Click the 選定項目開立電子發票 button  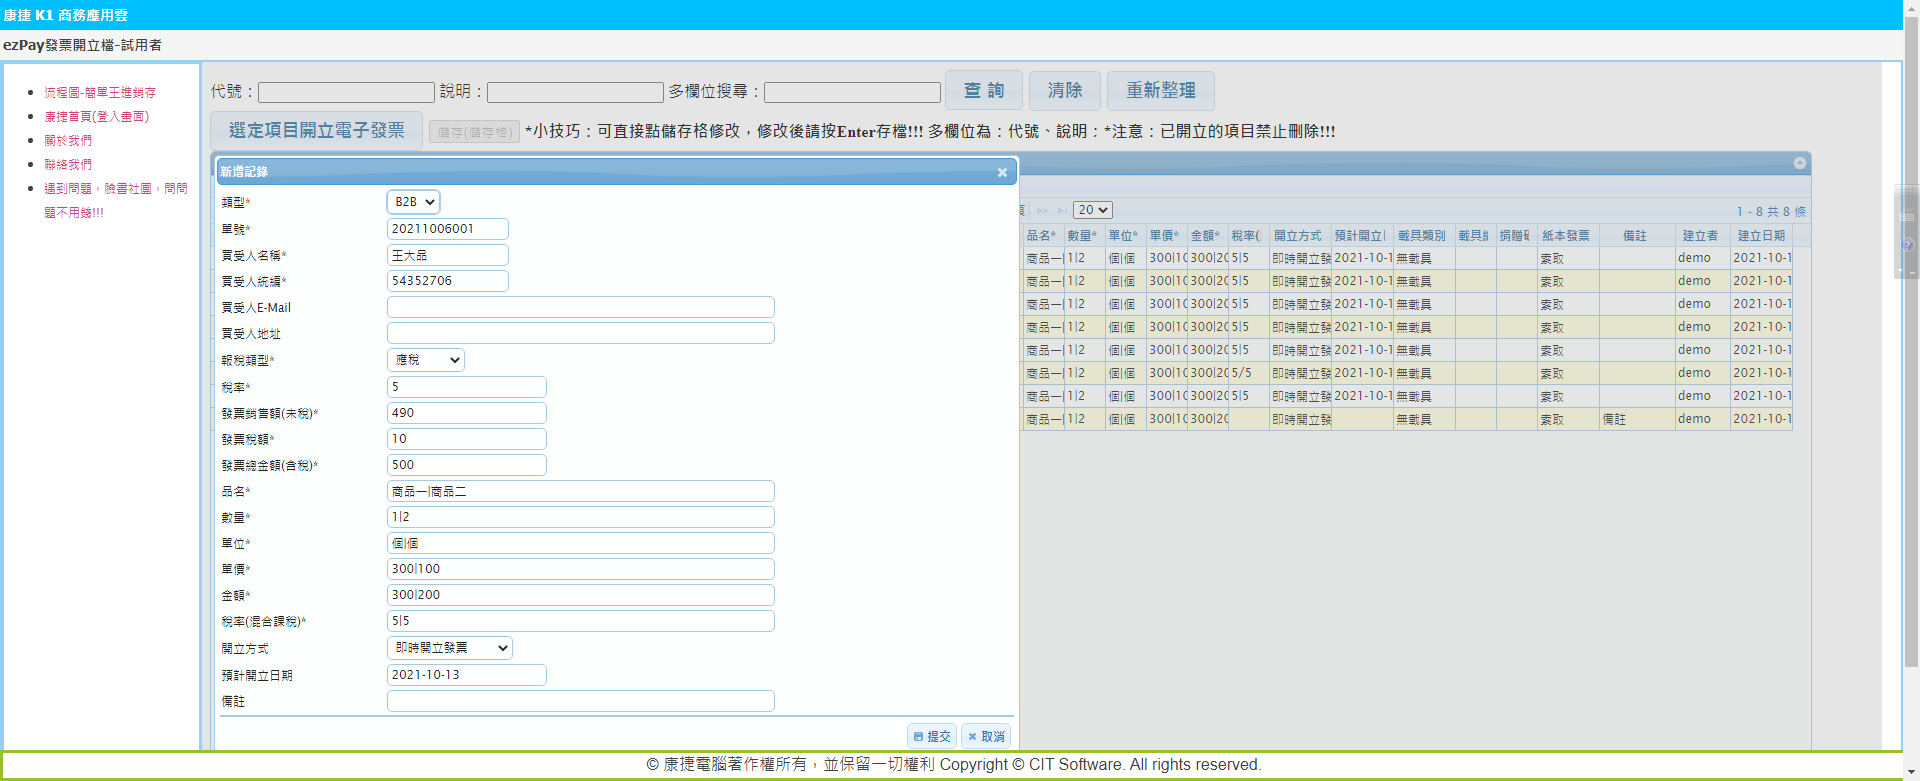pos(316,131)
